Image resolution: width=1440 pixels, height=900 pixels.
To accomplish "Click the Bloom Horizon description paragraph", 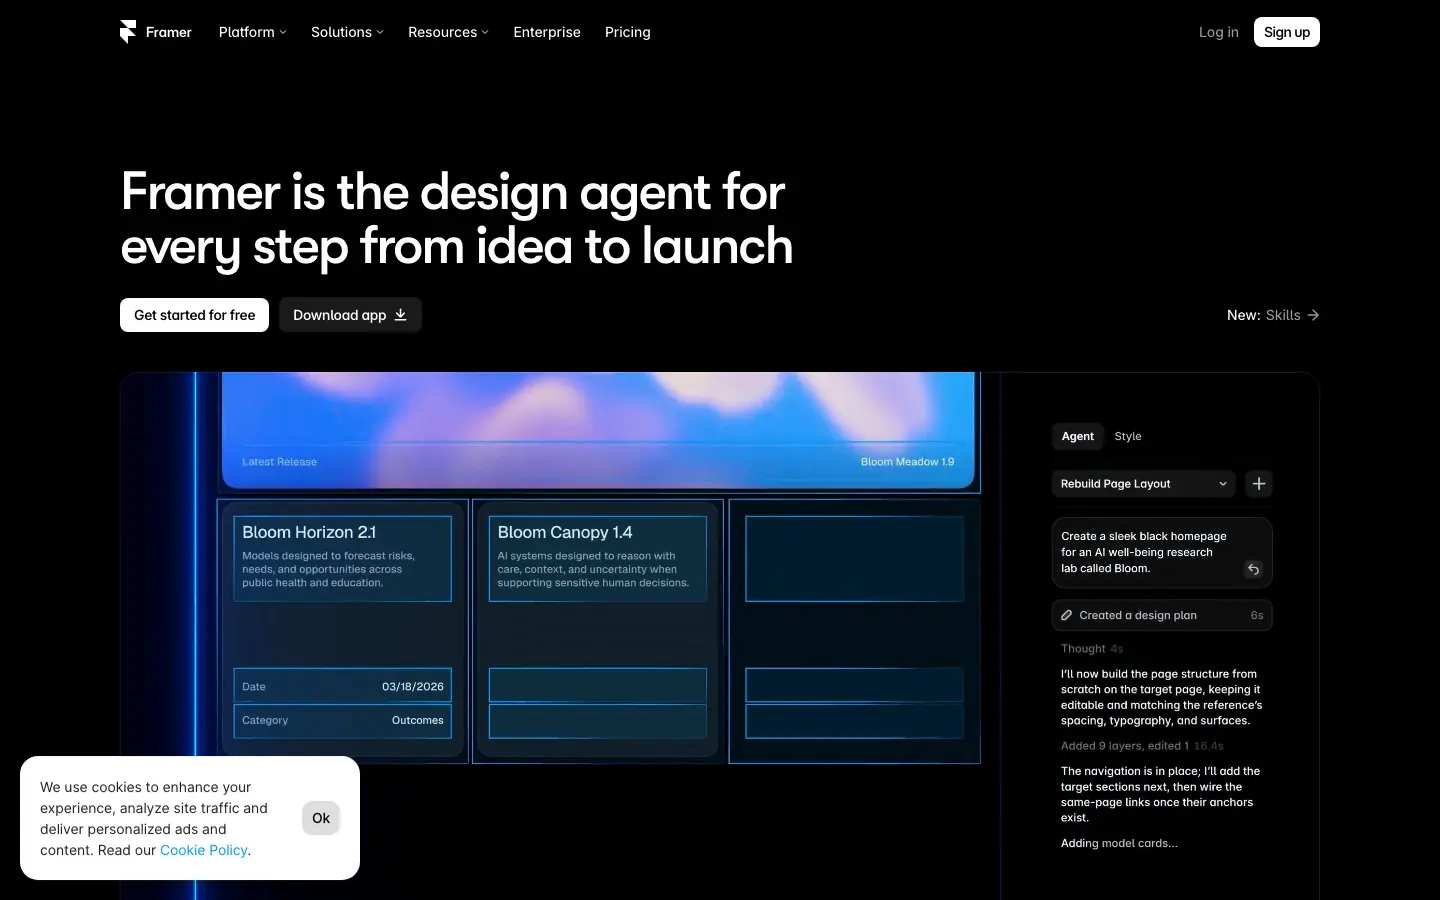I will (328, 569).
